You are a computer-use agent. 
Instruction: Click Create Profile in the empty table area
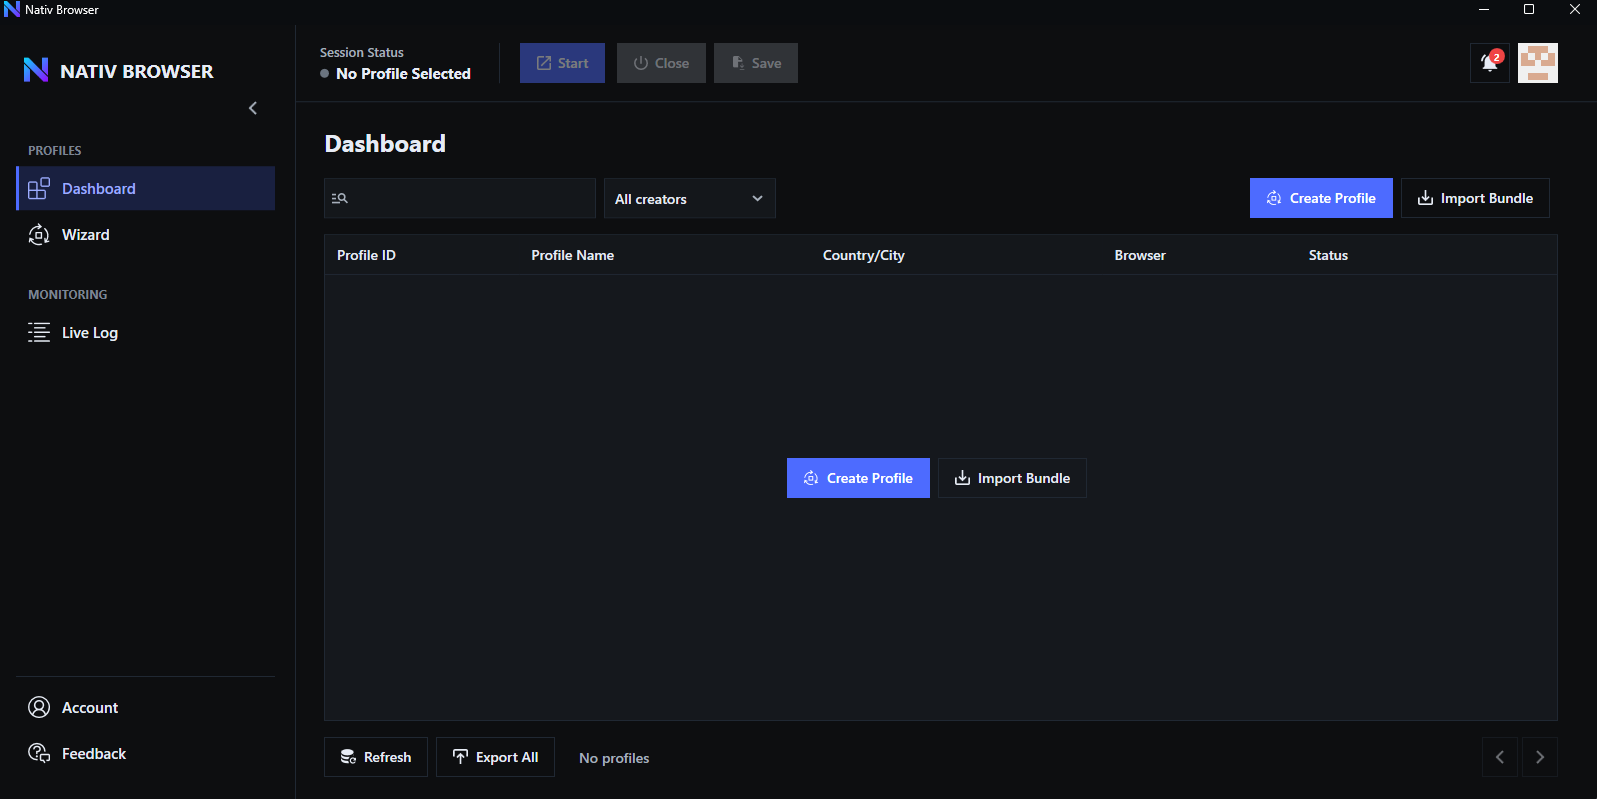858,478
